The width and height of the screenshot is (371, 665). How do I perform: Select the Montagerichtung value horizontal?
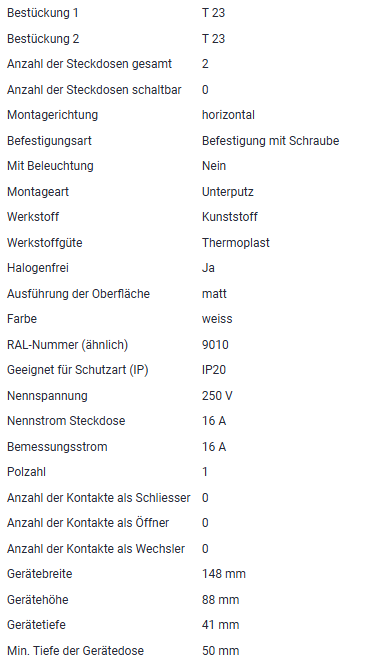coord(228,115)
